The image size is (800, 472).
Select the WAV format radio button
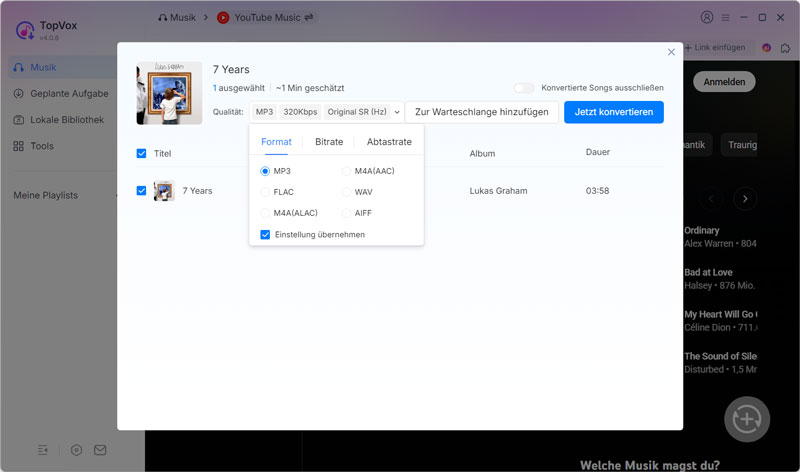(x=346, y=192)
